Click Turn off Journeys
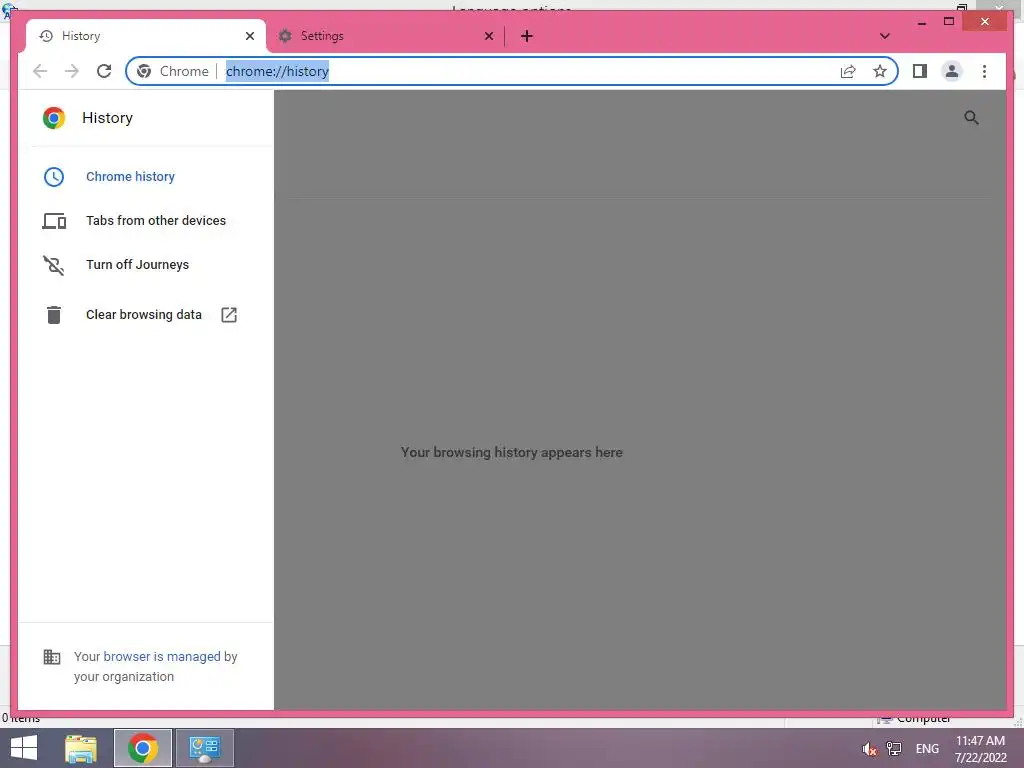 tap(137, 264)
